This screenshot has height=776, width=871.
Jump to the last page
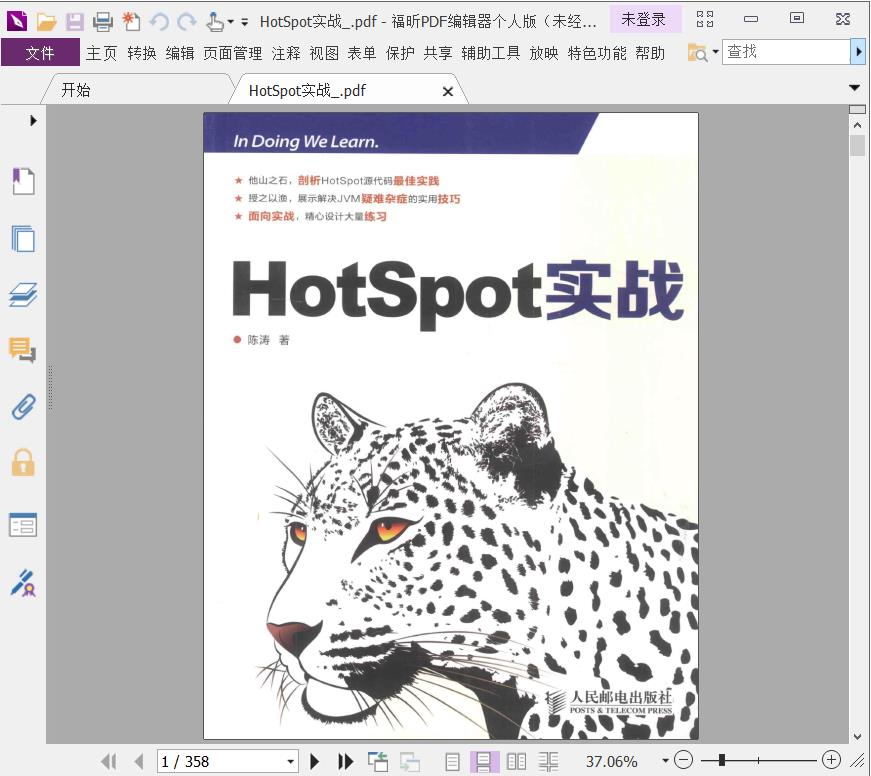pos(346,761)
